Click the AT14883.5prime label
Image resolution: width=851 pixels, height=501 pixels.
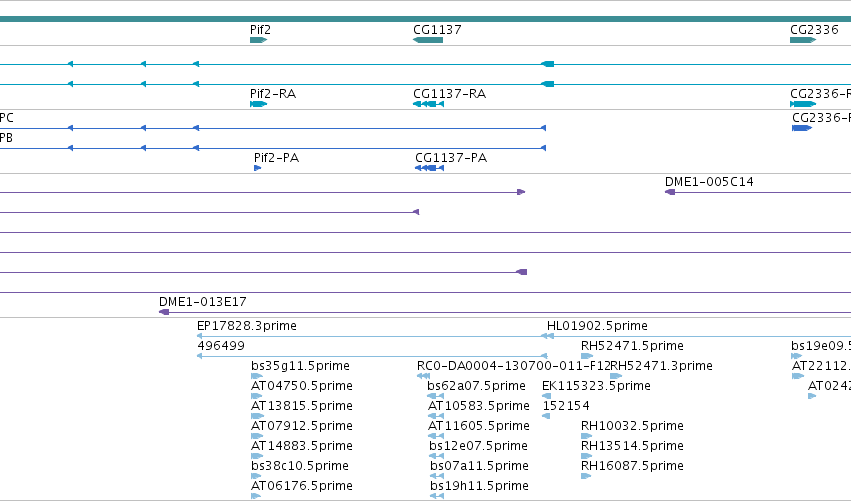click(x=301, y=446)
